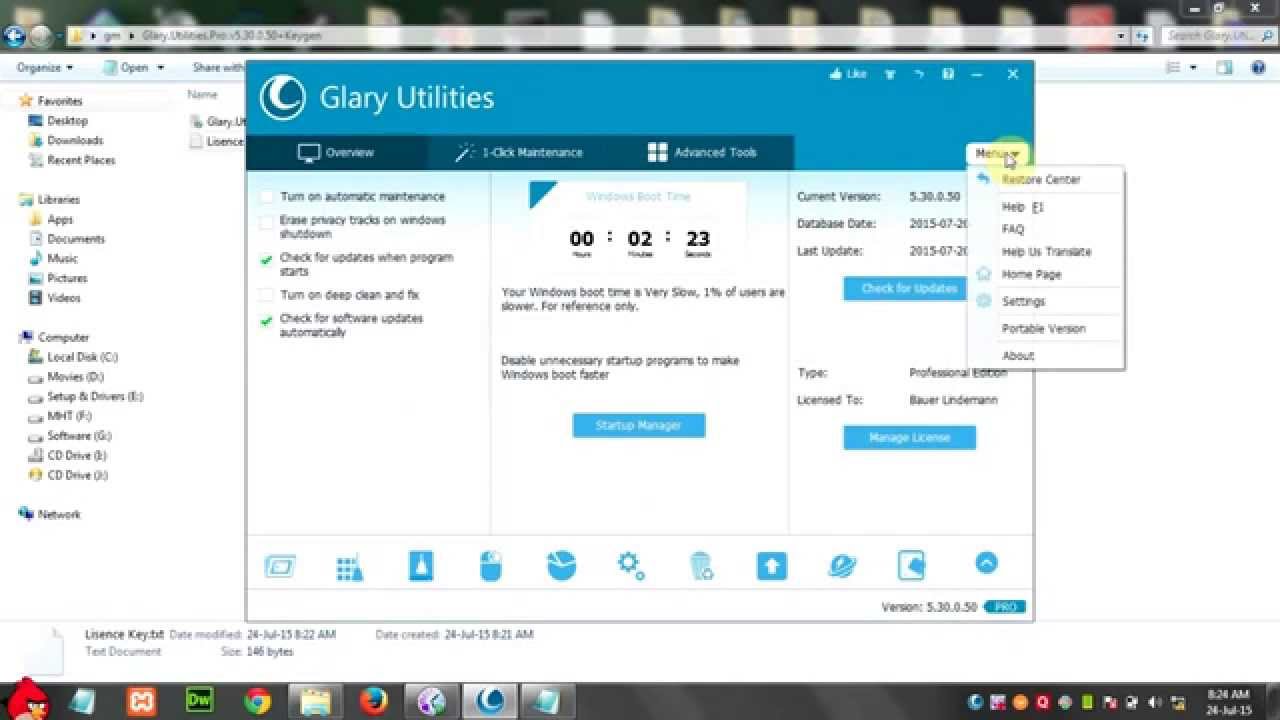Select Downloads under Favorites
The image size is (1280, 720).
point(75,141)
